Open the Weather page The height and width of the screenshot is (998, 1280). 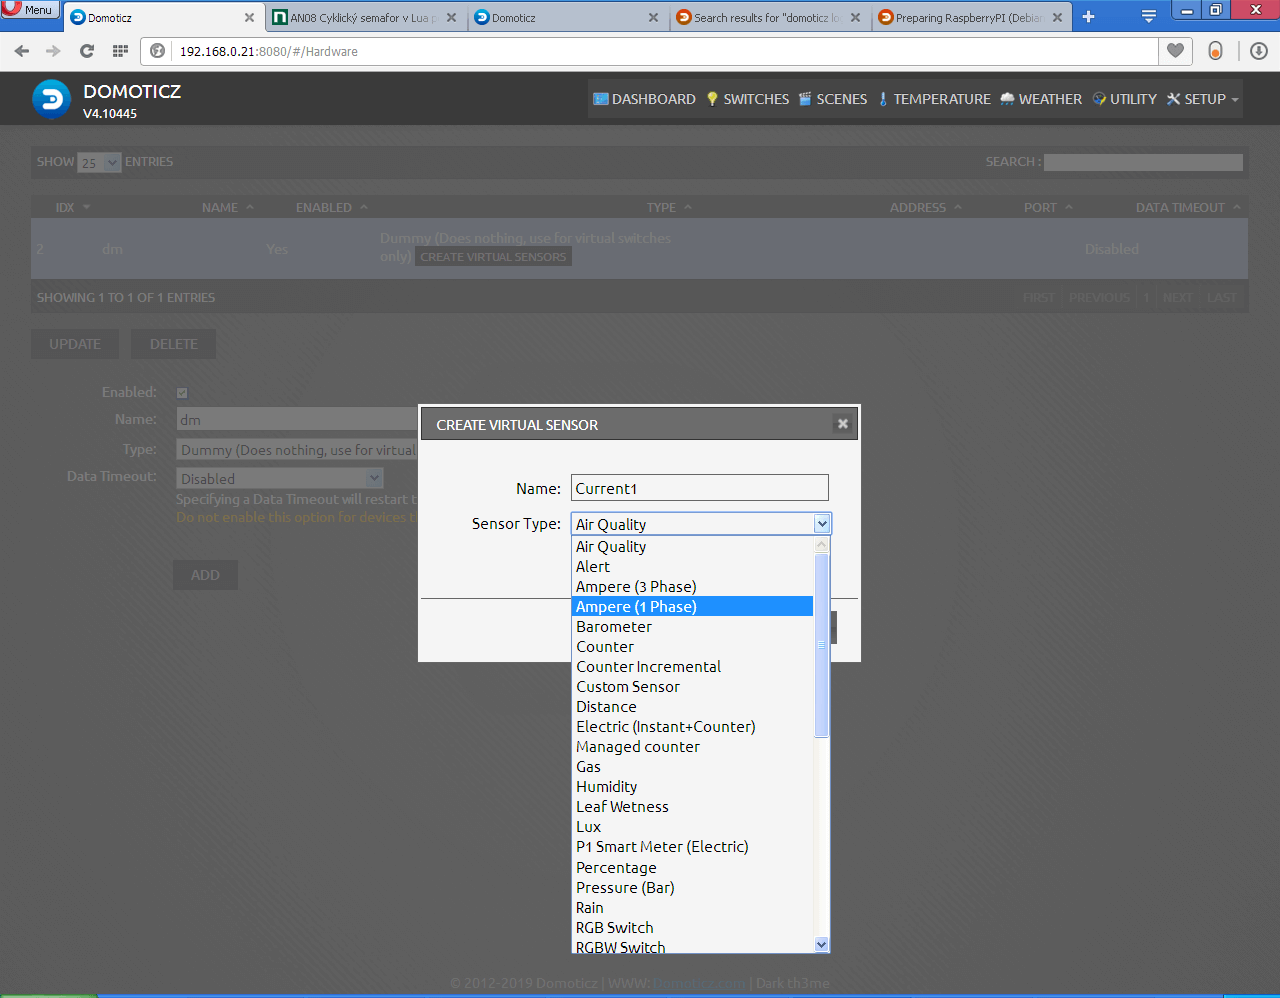[x=1041, y=99]
